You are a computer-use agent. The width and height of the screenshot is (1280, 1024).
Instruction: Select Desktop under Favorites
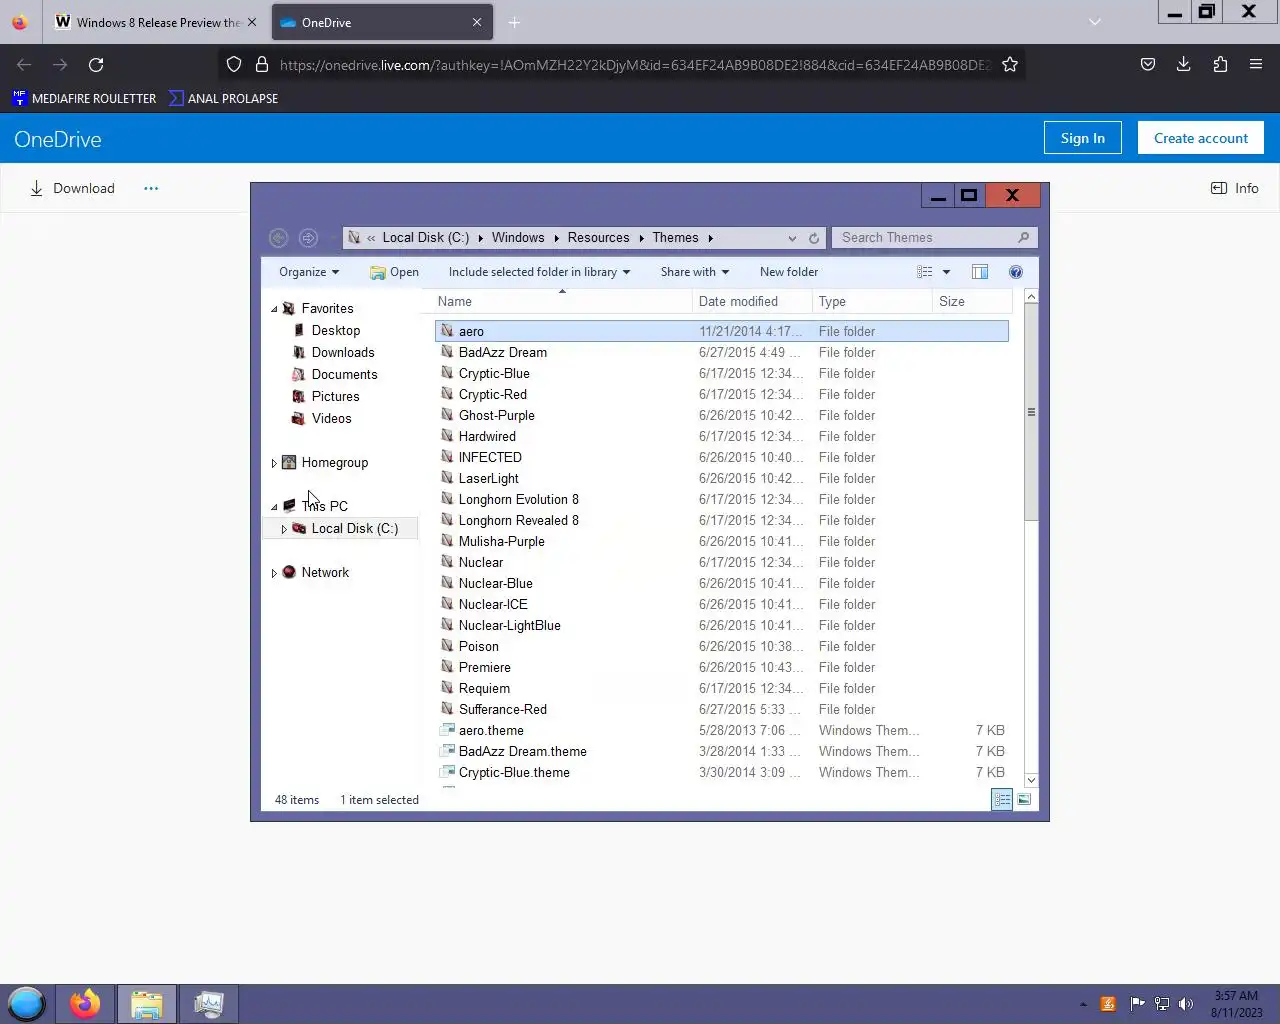pos(335,331)
